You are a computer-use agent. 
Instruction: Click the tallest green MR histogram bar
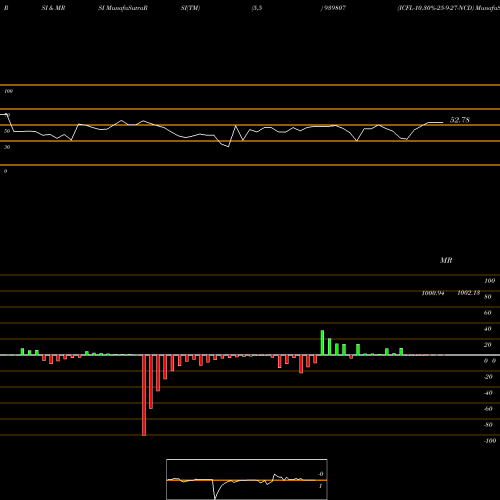[x=322, y=343]
